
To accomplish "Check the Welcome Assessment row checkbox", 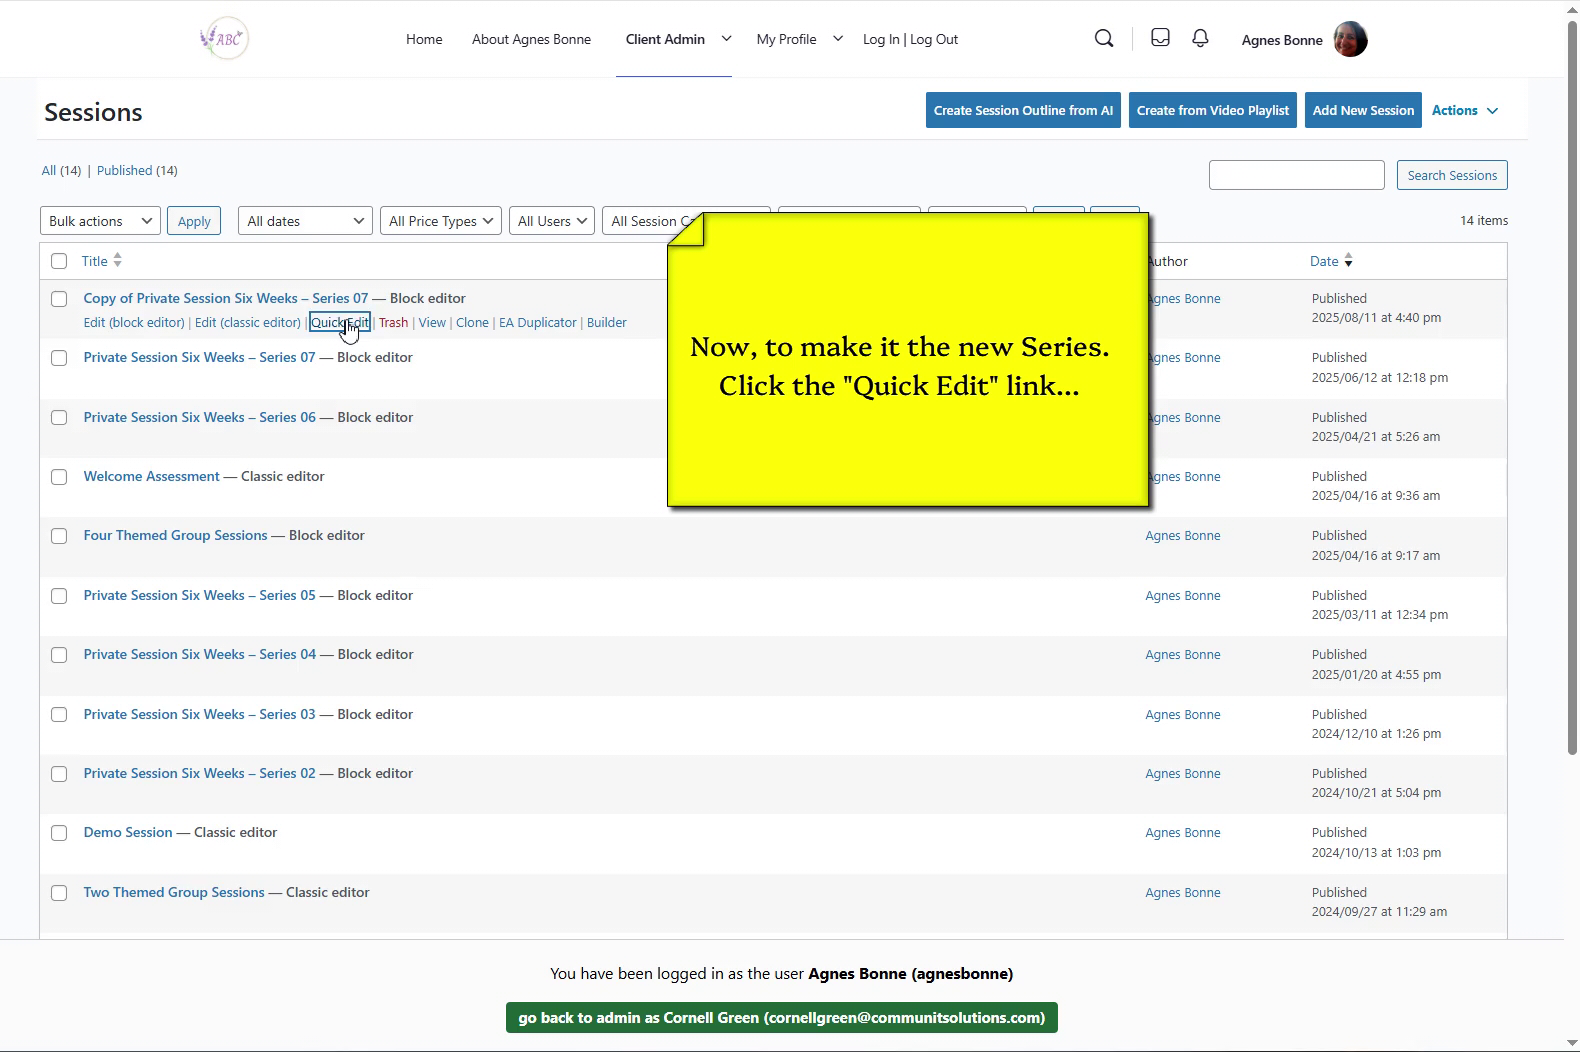I will tap(59, 477).
